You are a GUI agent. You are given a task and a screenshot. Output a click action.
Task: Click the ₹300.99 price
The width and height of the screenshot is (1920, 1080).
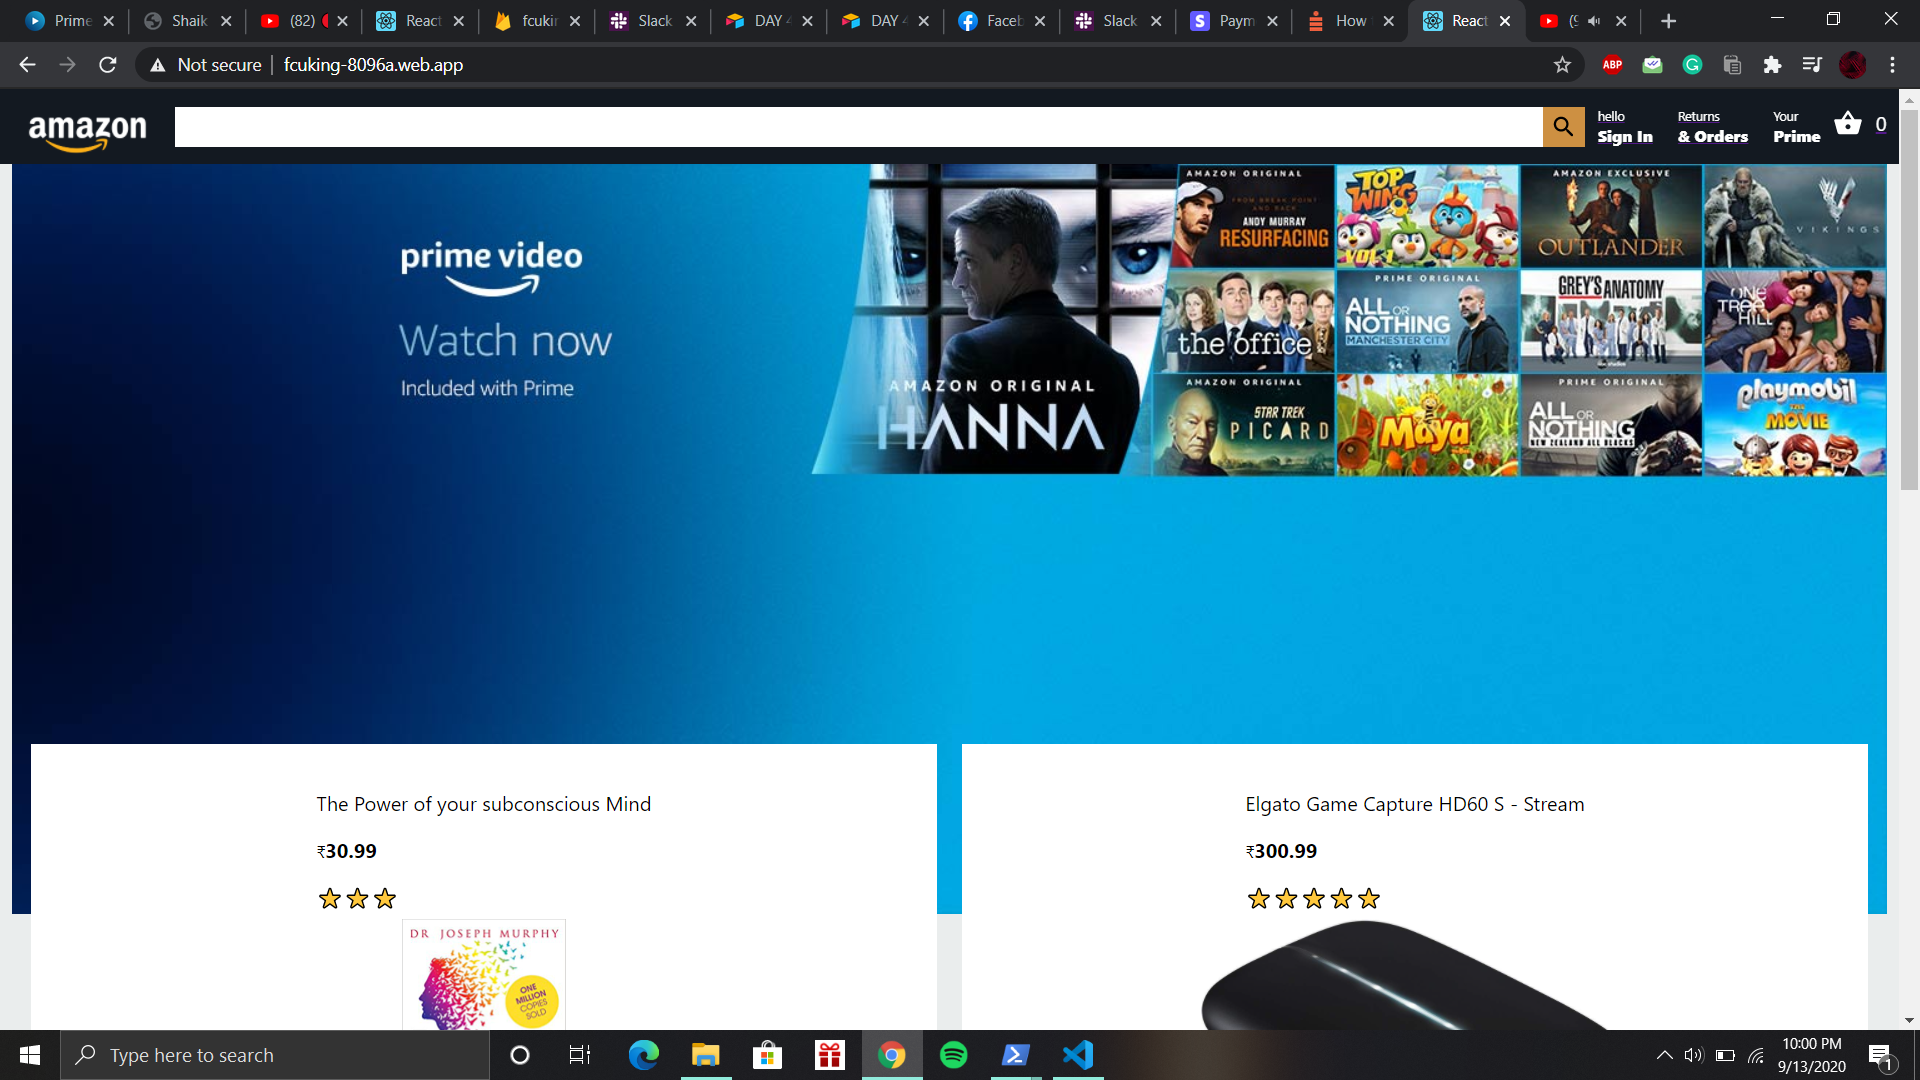coord(1281,851)
